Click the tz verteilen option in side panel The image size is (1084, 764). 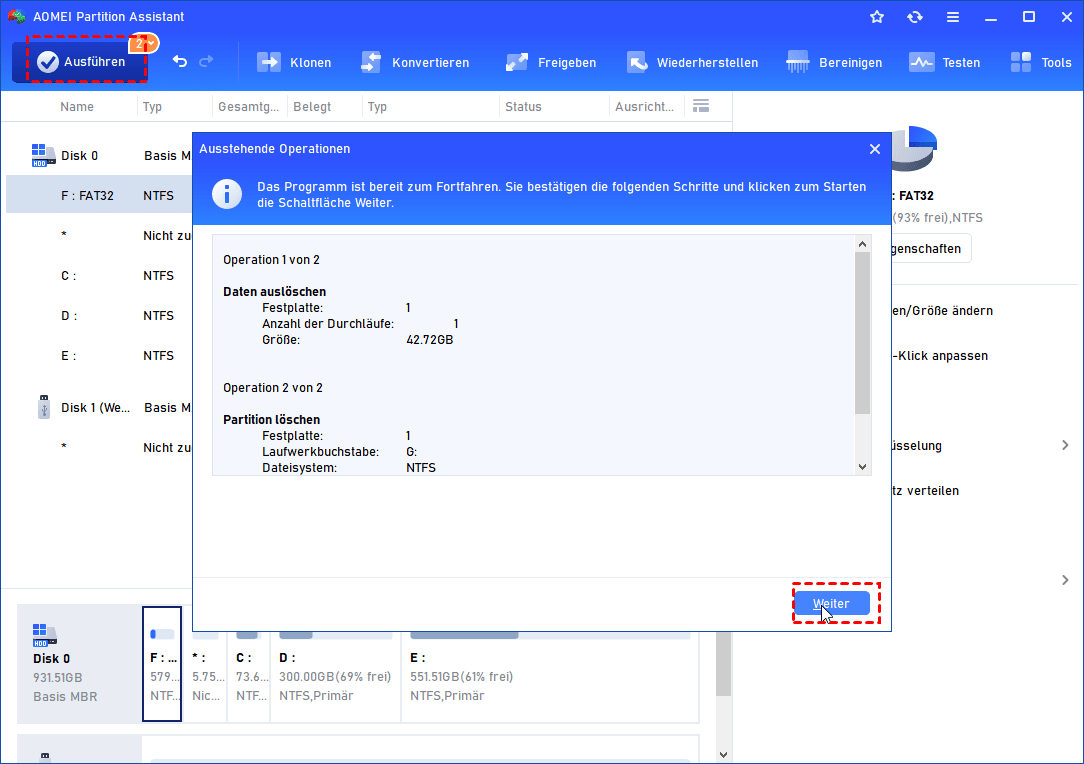(x=926, y=491)
